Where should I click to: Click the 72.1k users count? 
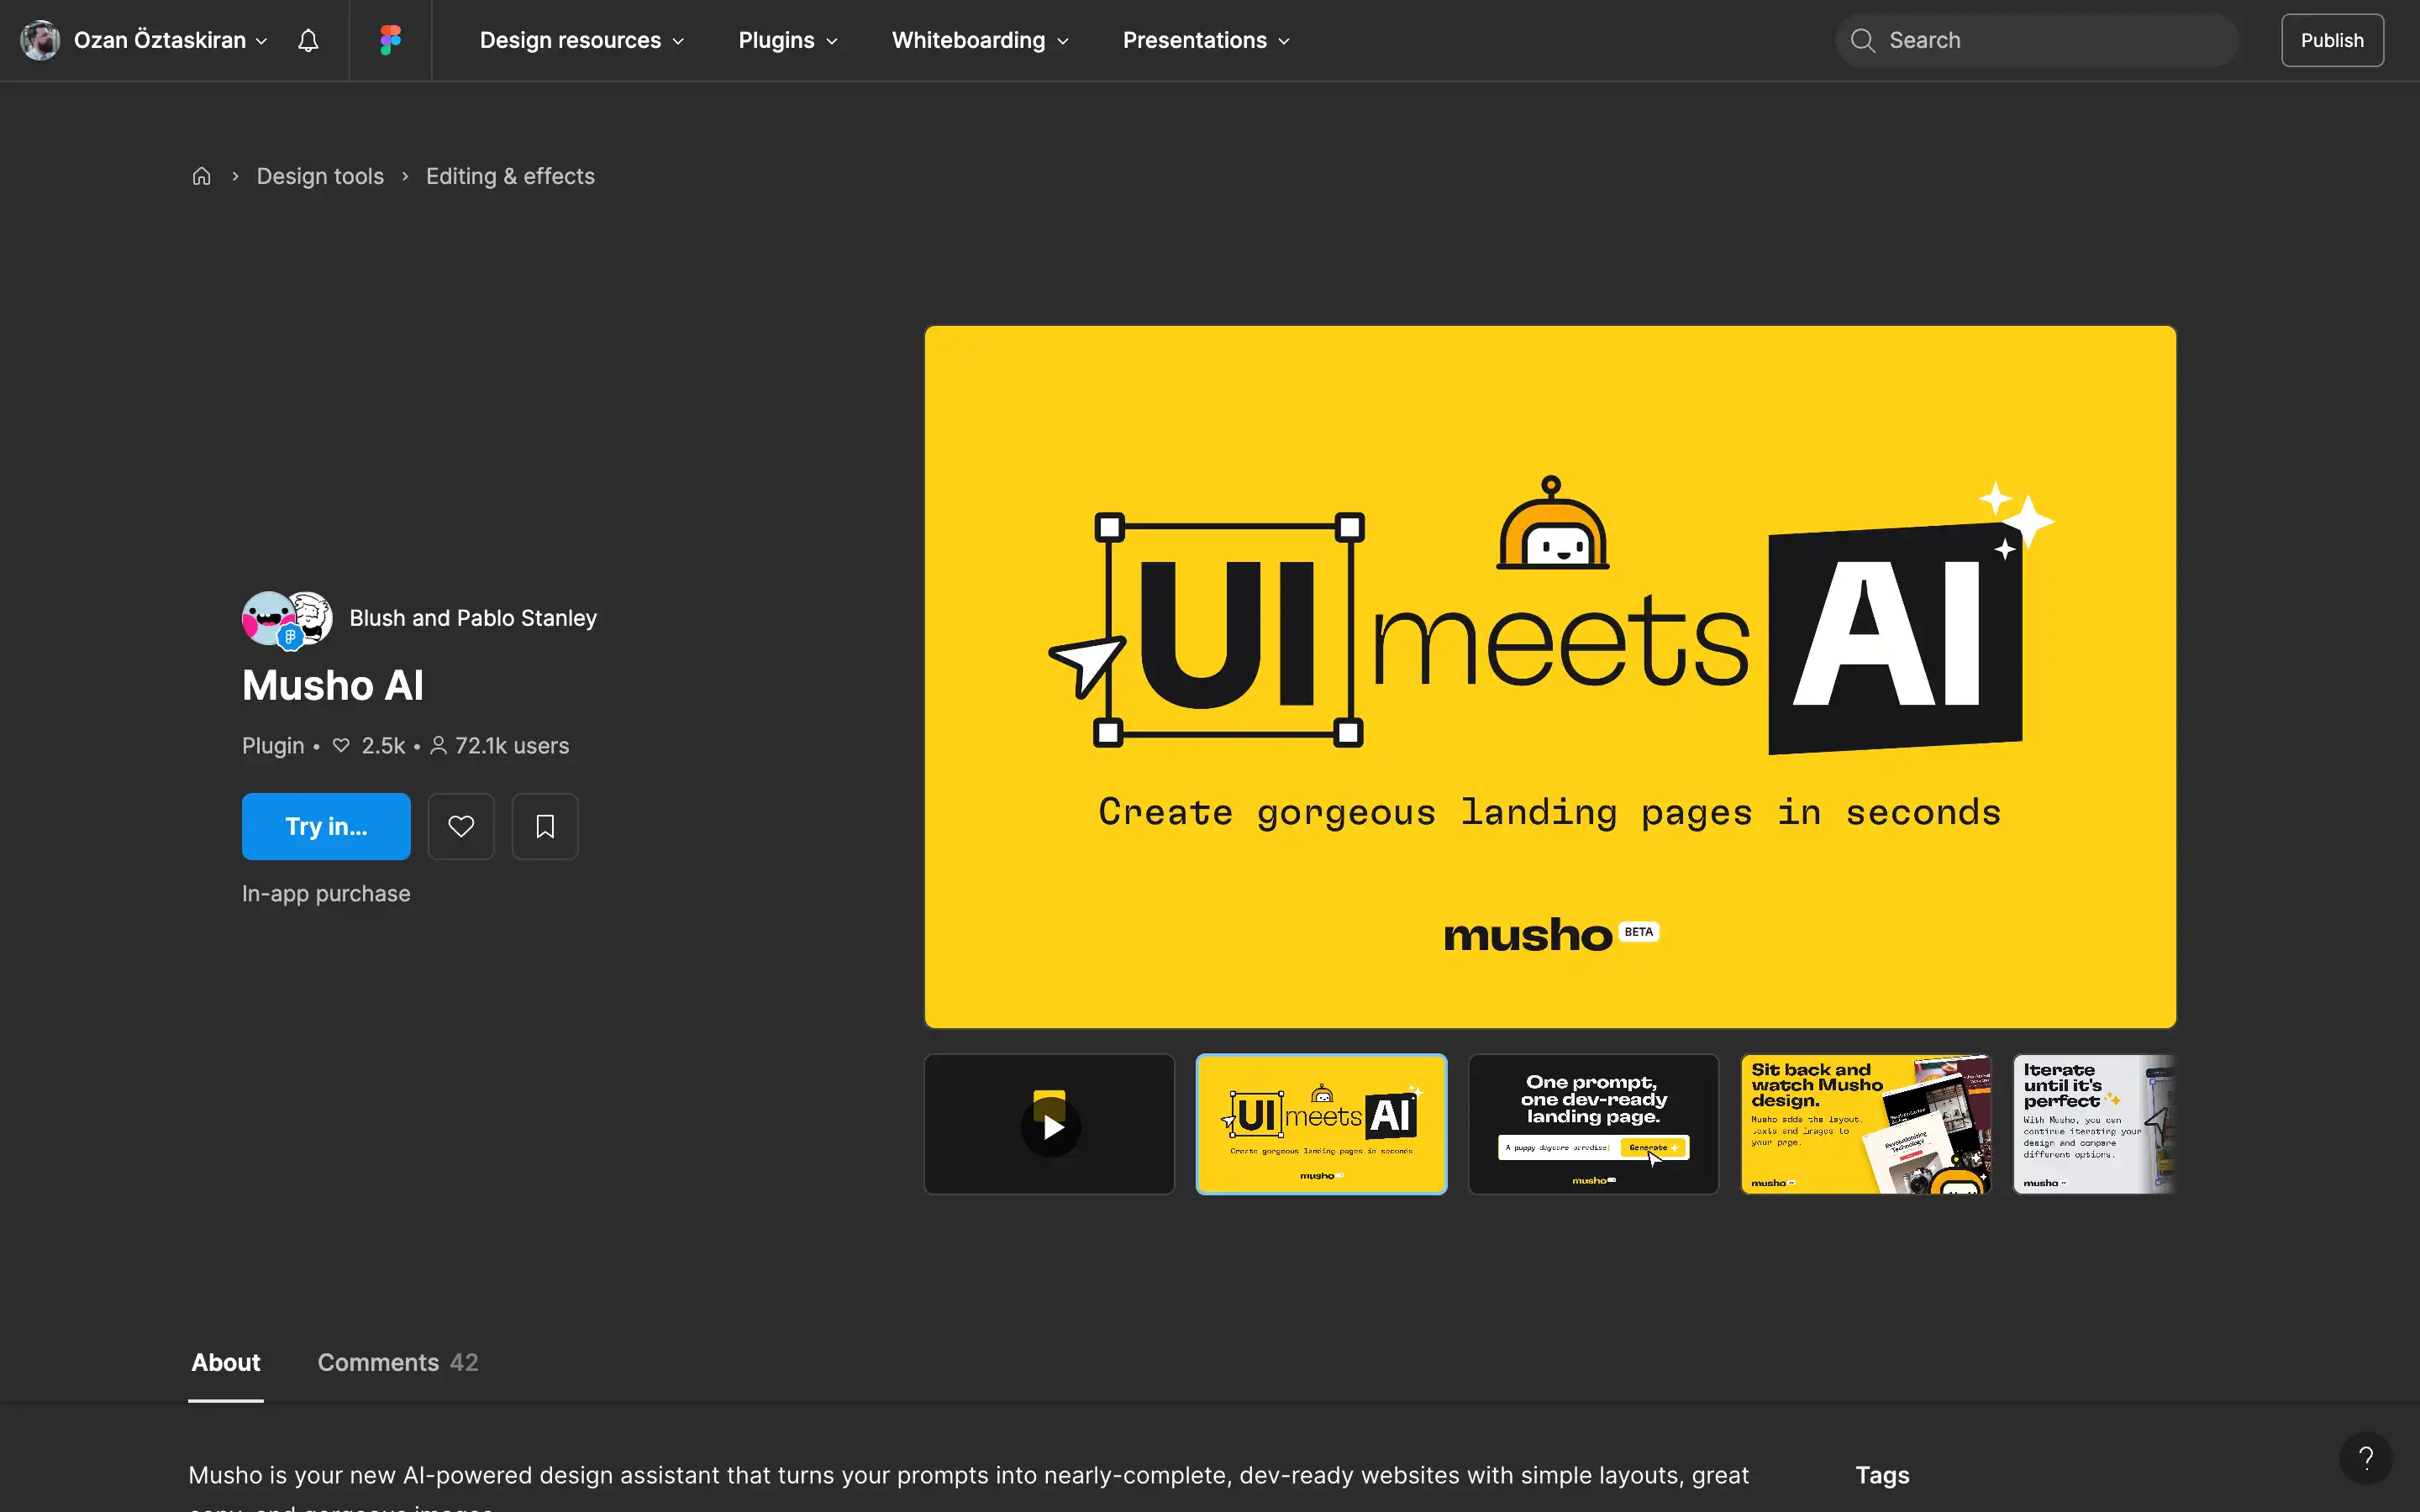tap(500, 746)
